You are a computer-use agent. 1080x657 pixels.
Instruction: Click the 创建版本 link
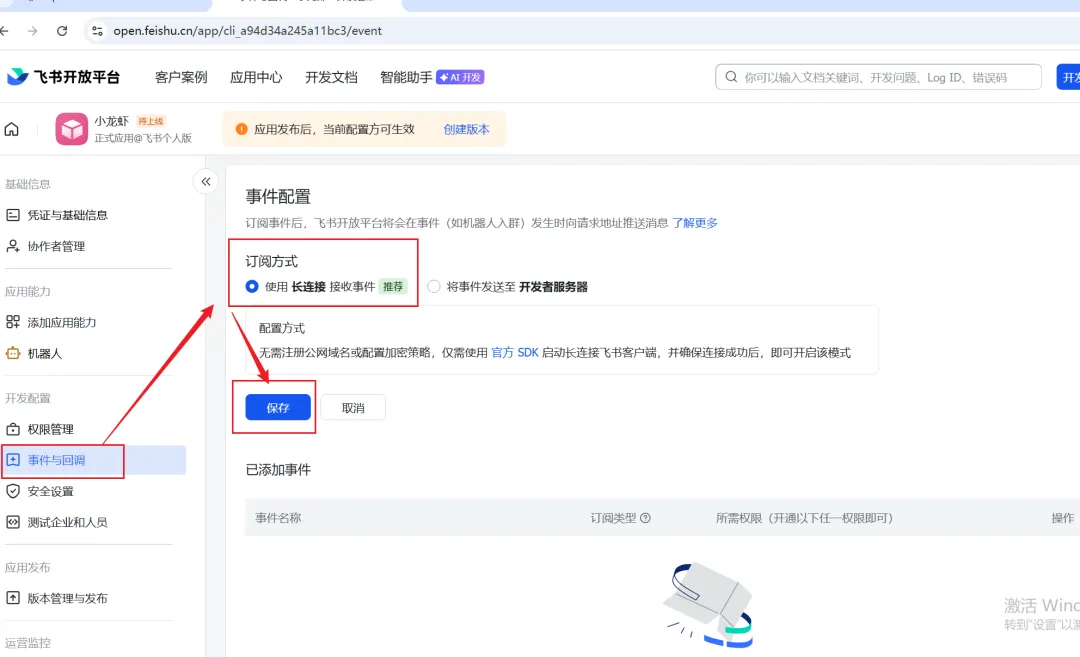(466, 129)
